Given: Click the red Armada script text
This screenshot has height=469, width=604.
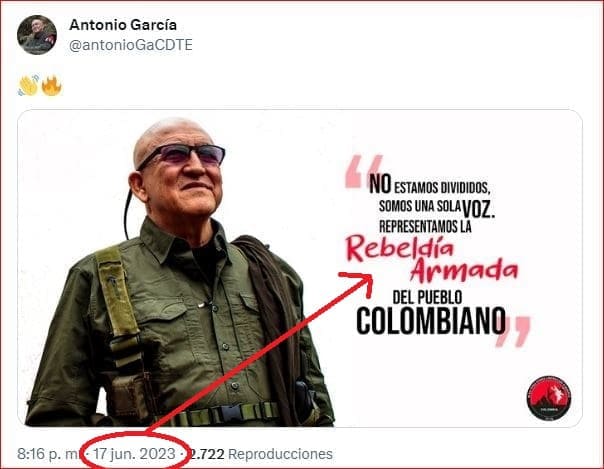Looking at the screenshot, I should tap(465, 270).
